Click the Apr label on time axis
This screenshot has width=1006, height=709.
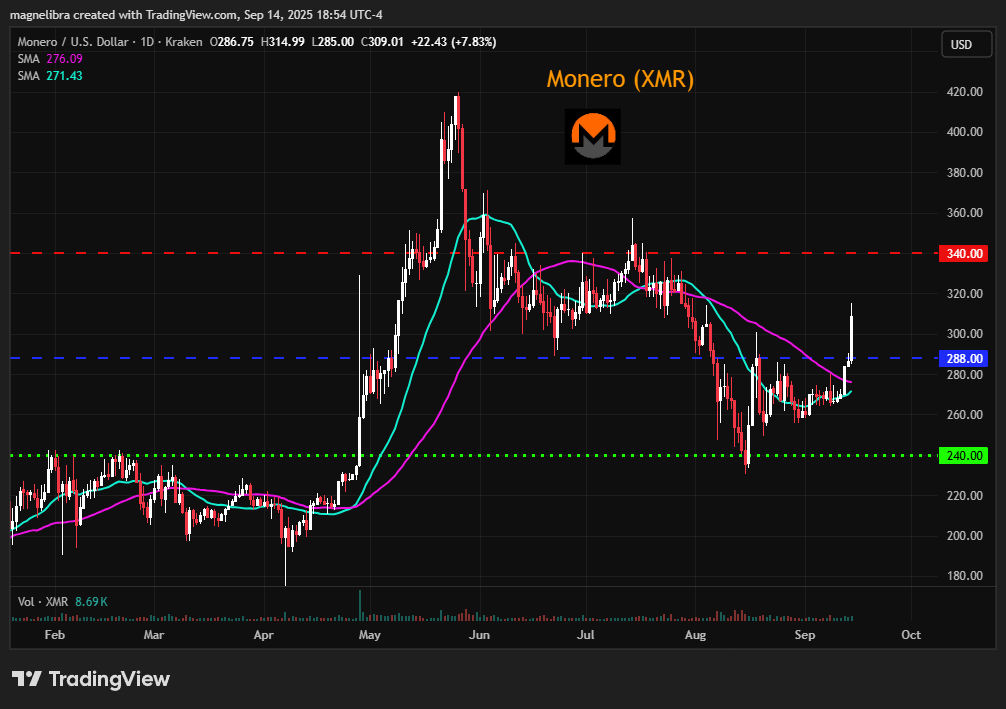pyautogui.click(x=264, y=635)
